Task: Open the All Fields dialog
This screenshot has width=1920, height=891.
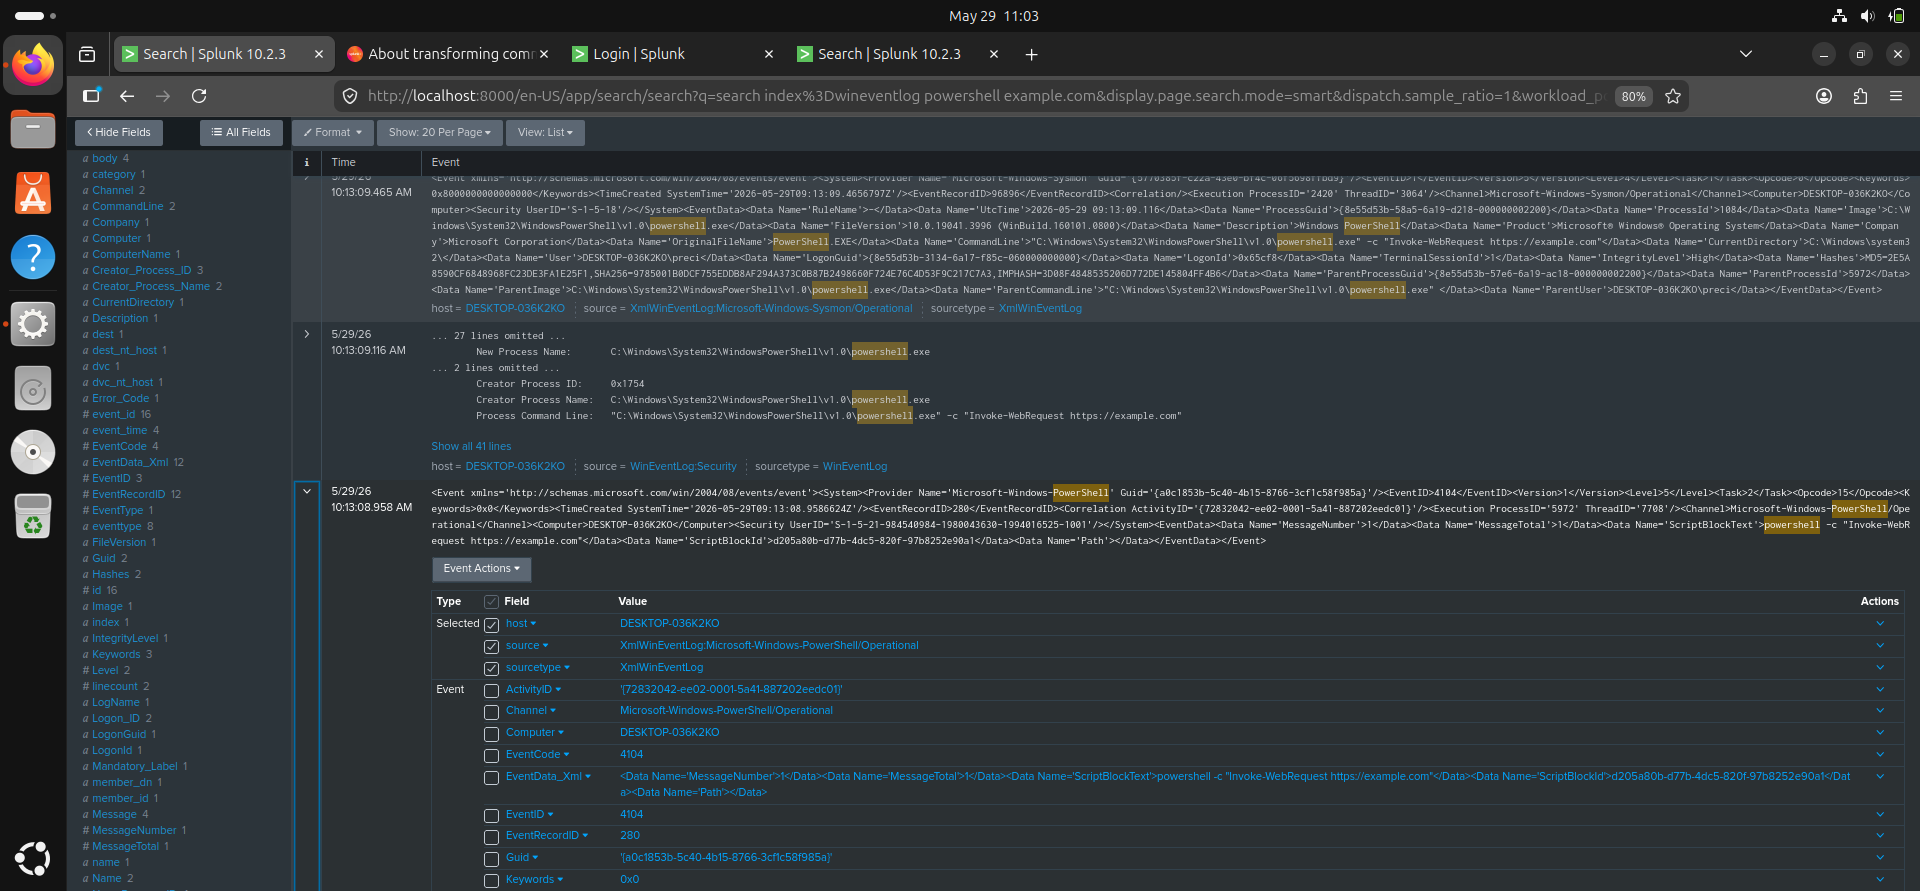Action: pyautogui.click(x=241, y=132)
